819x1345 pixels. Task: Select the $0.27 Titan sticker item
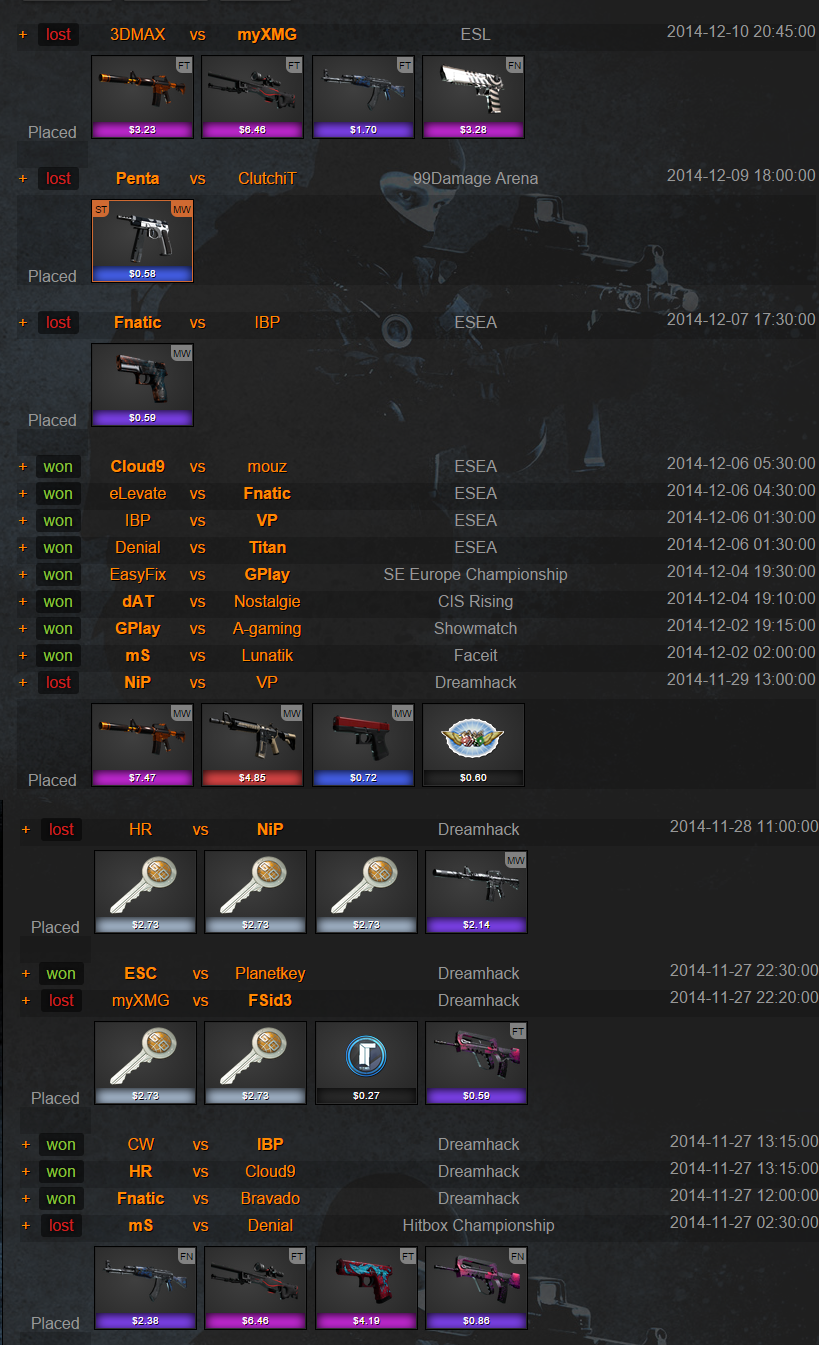tap(366, 1063)
